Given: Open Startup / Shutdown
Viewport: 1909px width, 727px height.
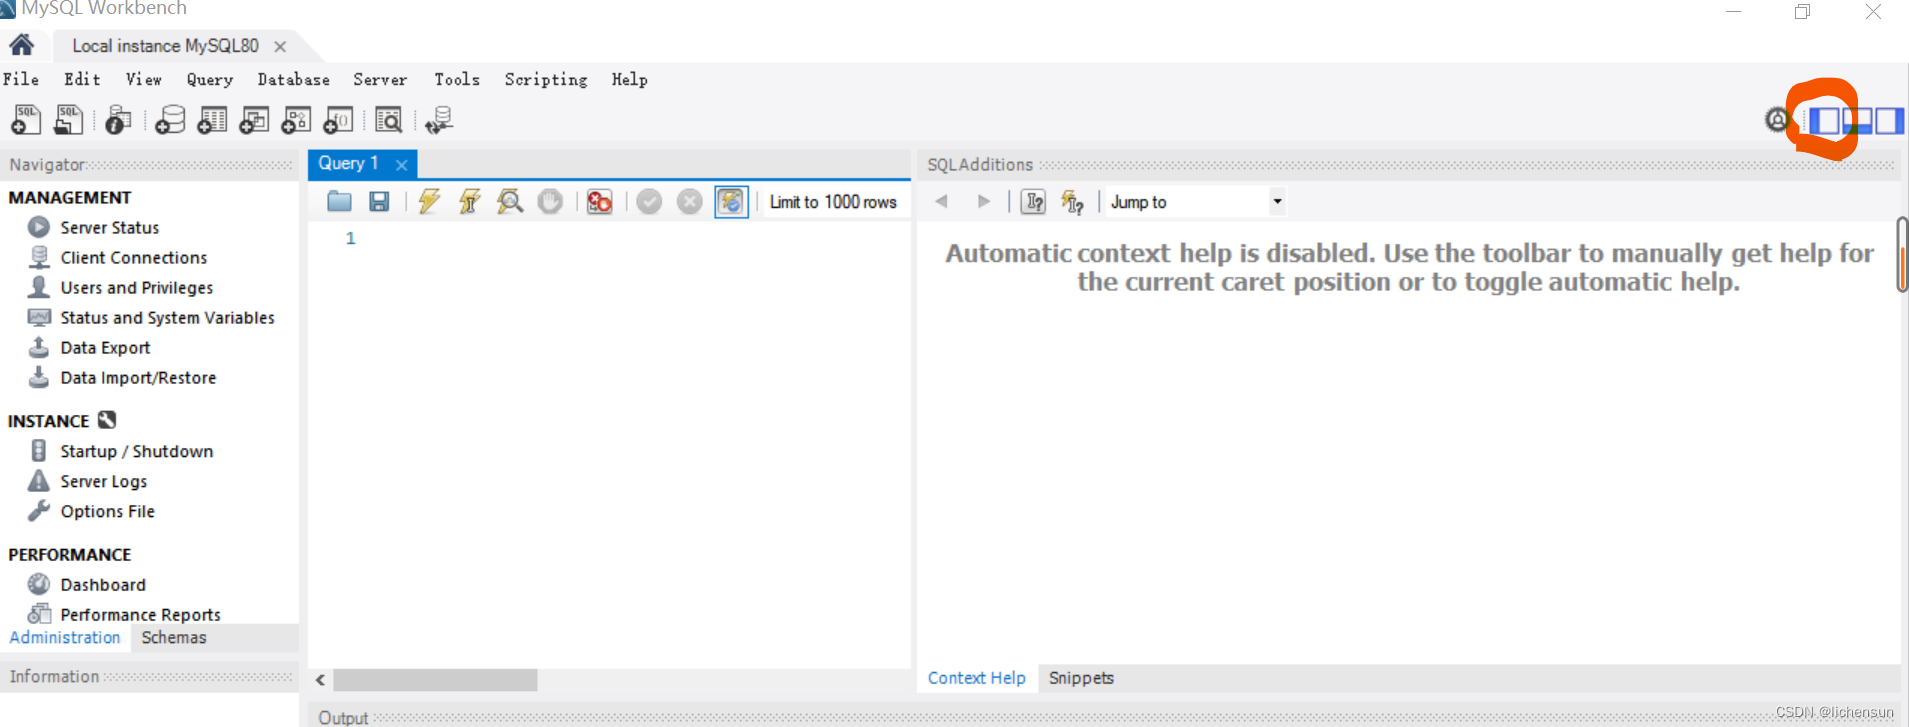Looking at the screenshot, I should pyautogui.click(x=136, y=451).
